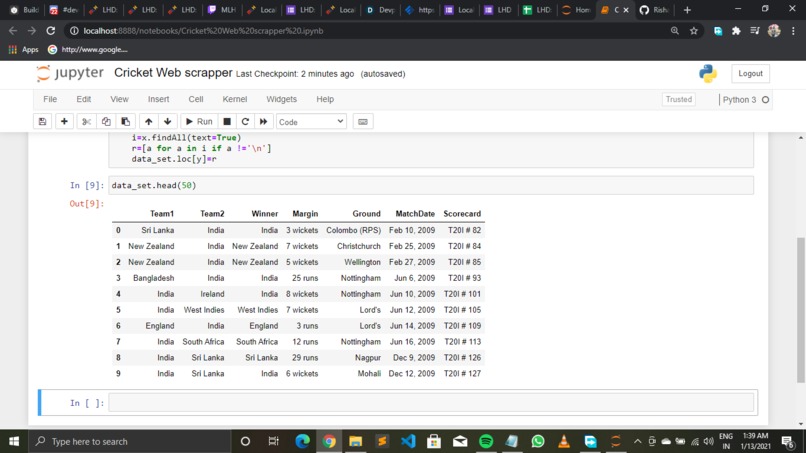This screenshot has height=453, width=806.
Task: Open File Explorer from taskbar
Action: [x=355, y=441]
